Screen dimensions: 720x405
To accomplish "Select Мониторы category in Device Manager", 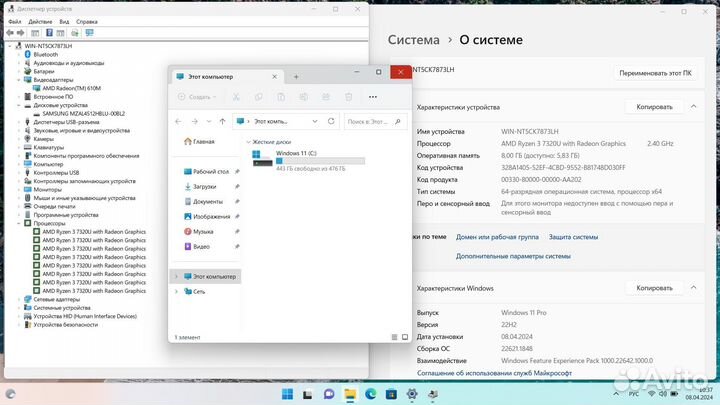I will coord(47,190).
